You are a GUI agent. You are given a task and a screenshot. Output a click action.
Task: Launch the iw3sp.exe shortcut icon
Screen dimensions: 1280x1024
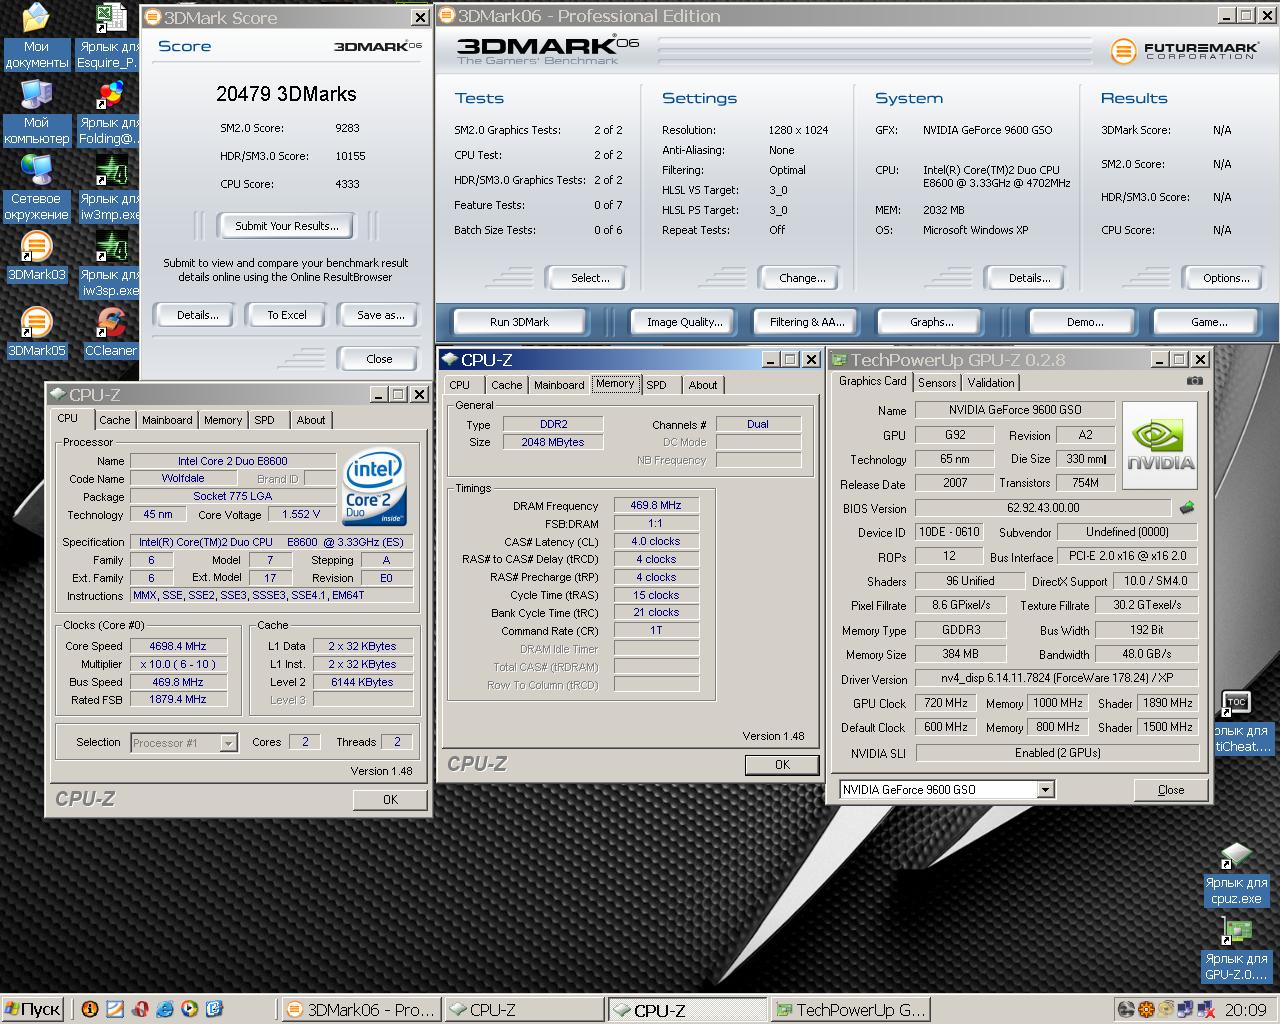[x=110, y=264]
